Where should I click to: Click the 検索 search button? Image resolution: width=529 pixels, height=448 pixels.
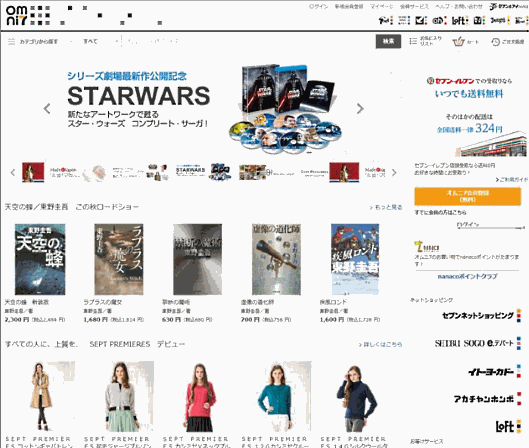point(388,41)
